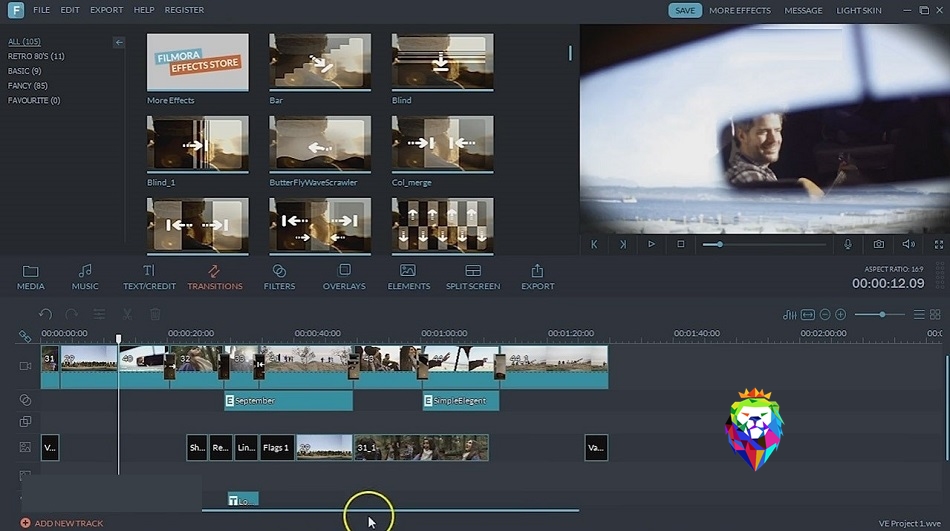Viewport: 950px width, 531px height.
Task: Adjust the timeline zoom slider
Action: [879, 315]
